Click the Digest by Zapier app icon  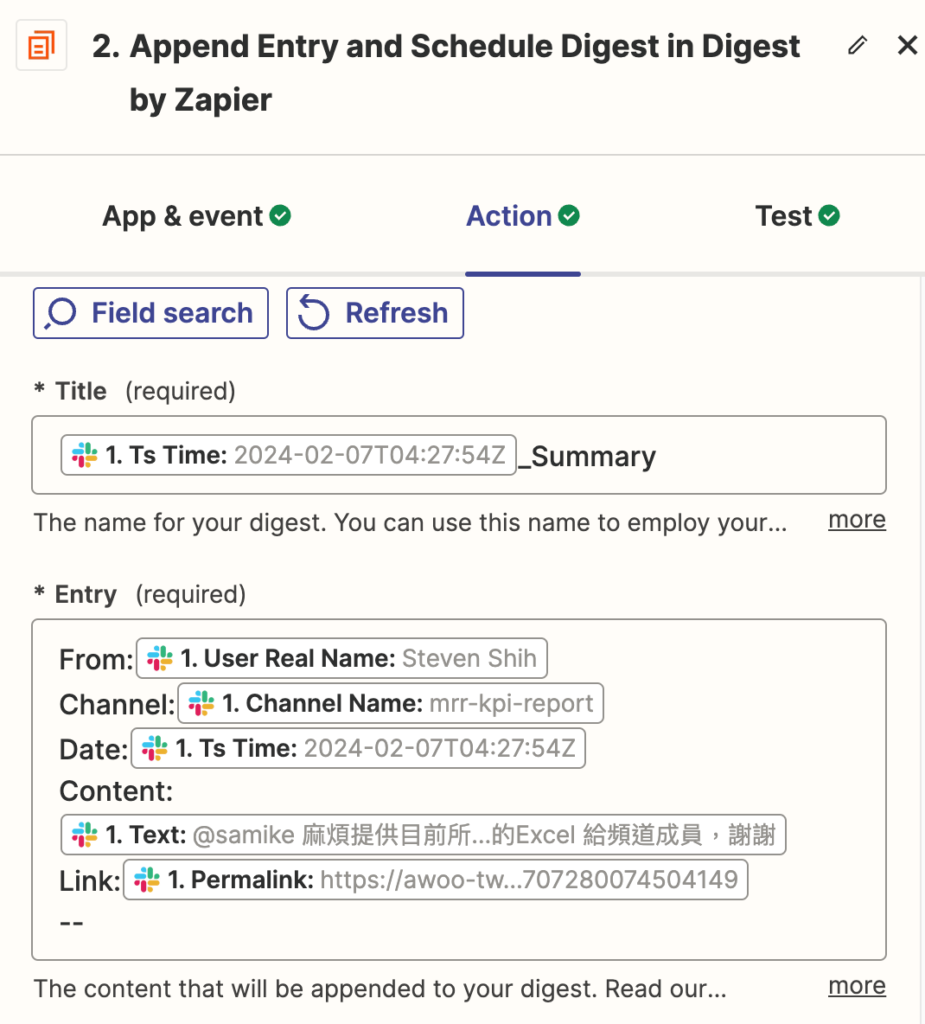point(42,45)
